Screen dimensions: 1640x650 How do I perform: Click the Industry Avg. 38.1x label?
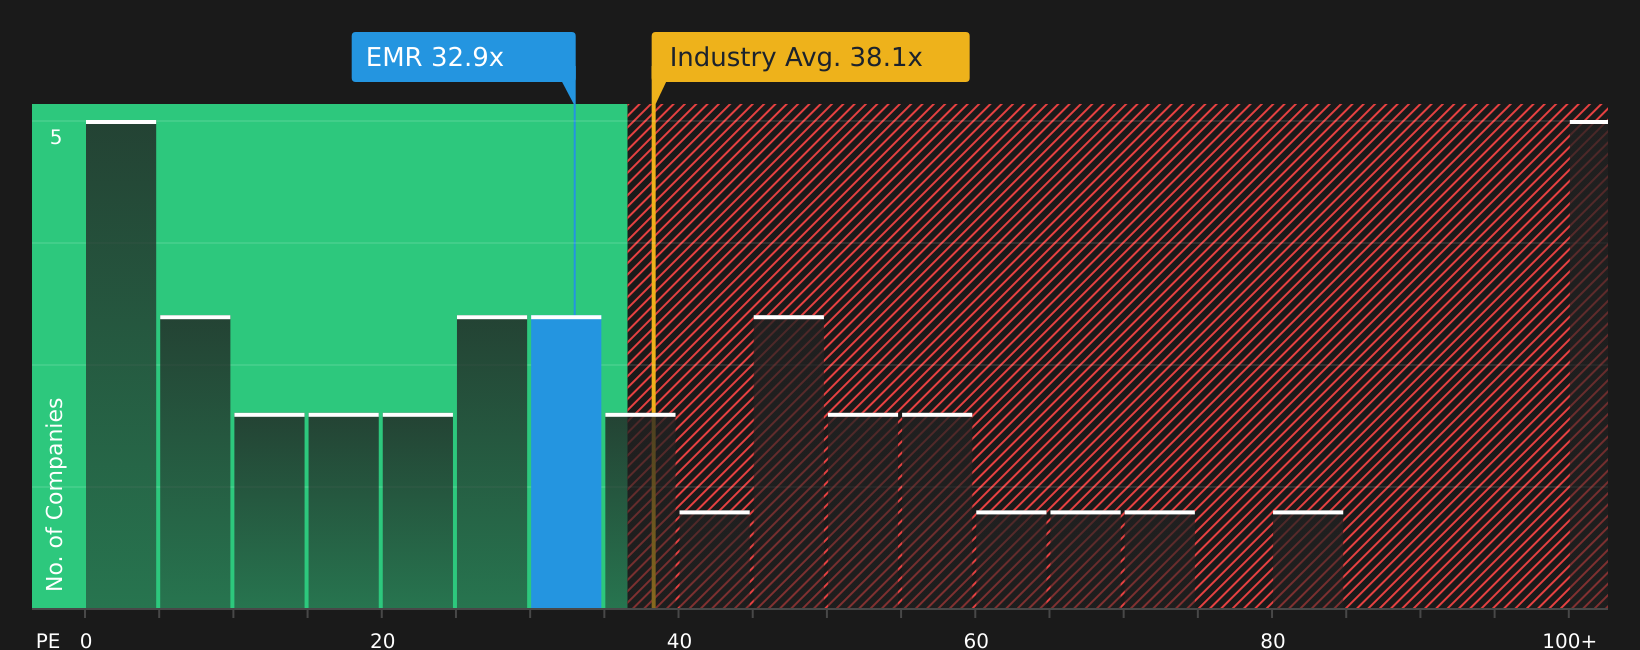[x=810, y=57]
